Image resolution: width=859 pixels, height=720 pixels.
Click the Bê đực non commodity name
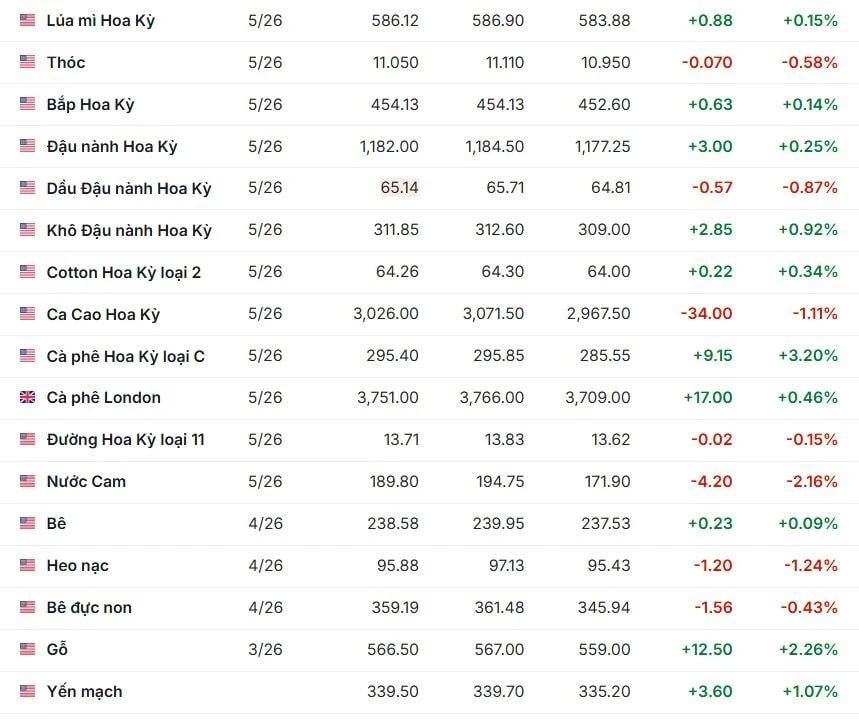89,608
